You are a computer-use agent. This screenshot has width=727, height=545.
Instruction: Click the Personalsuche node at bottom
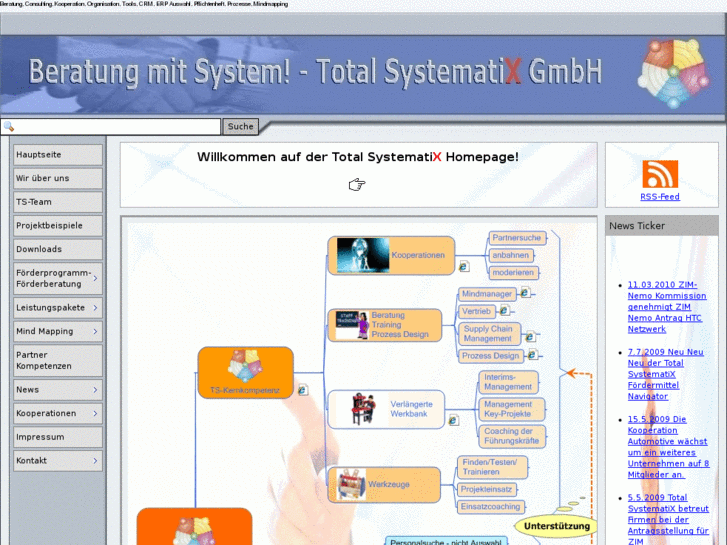click(x=446, y=541)
